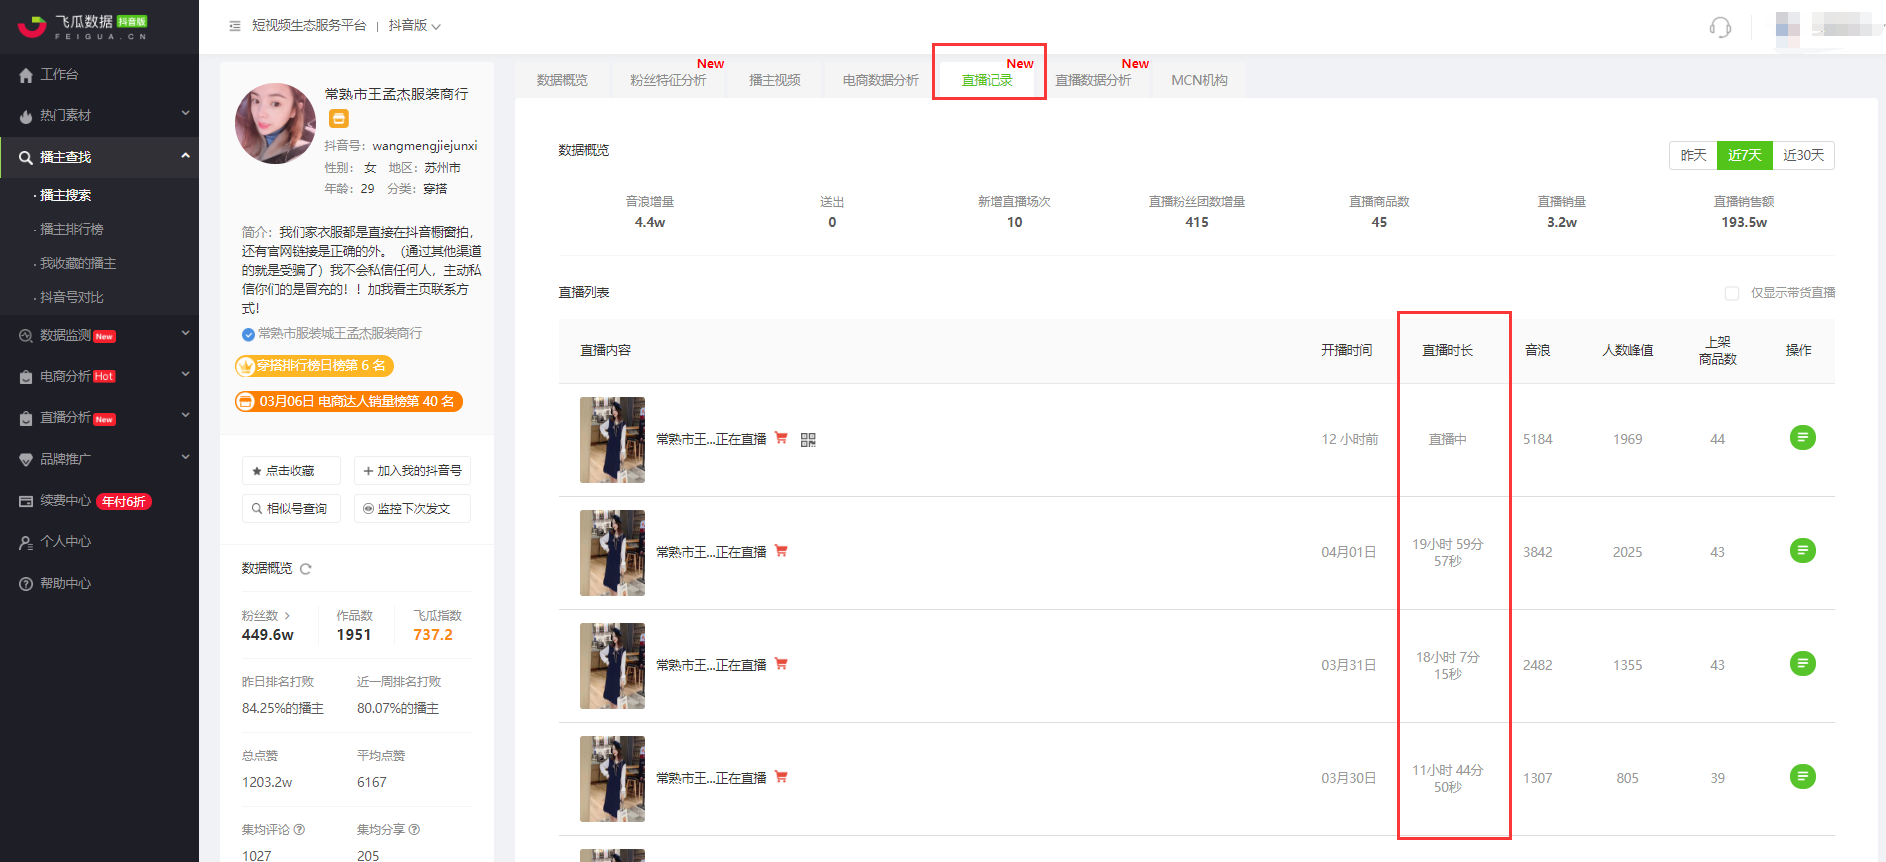The image size is (1886, 862).
Task: Click the 直播分析 sidebar icon
Action: [26, 418]
